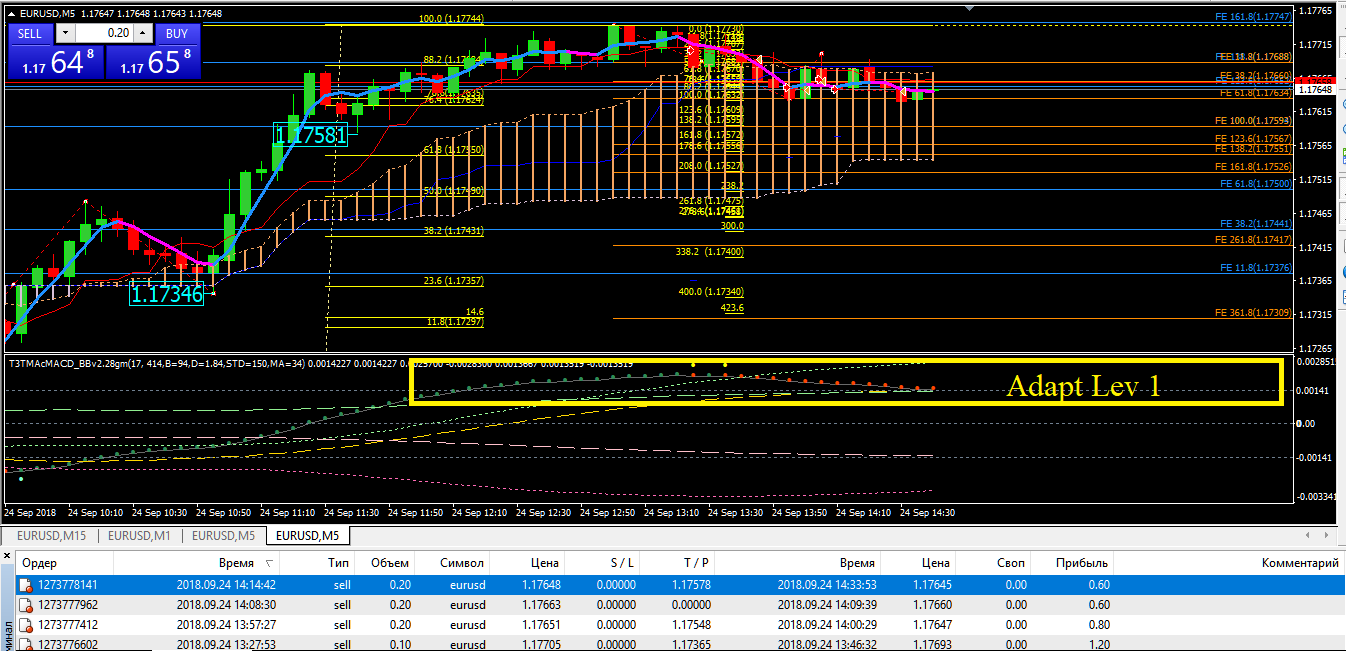Close the terminal panel with the x

coord(7,555)
